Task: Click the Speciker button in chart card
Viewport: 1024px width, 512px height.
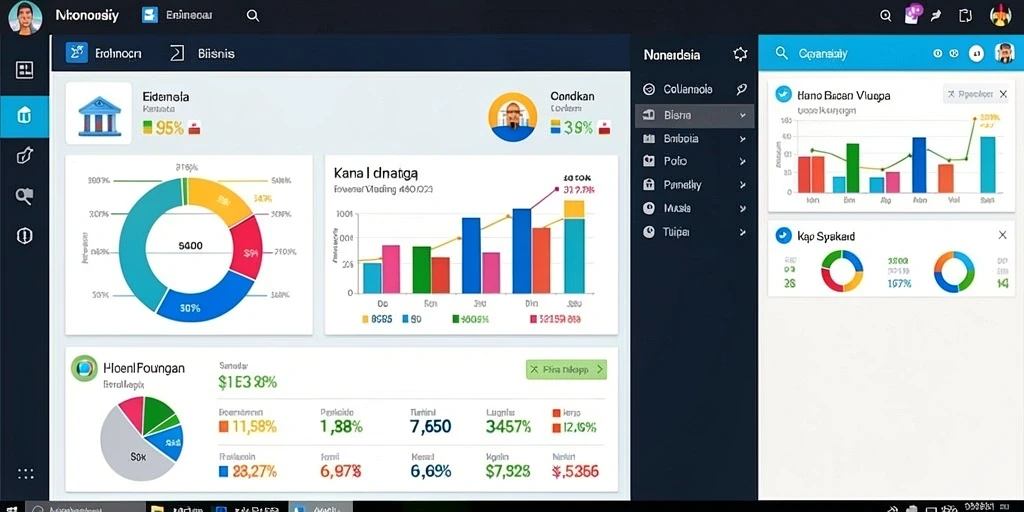Action: coord(969,94)
